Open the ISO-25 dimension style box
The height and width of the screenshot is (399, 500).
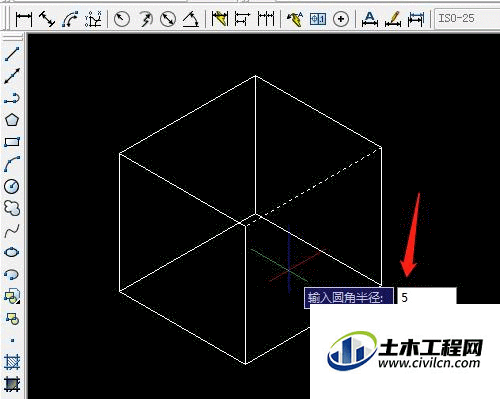(467, 18)
